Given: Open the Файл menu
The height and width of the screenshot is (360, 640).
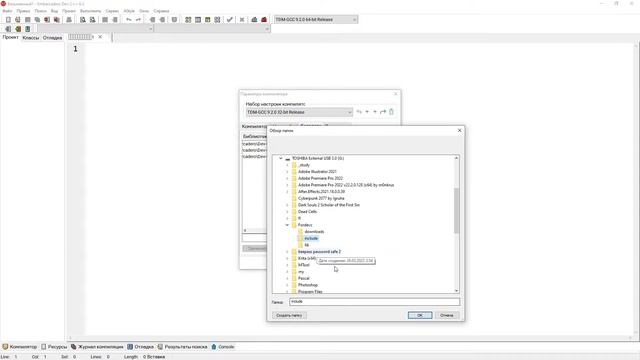Looking at the screenshot, I should (x=7, y=11).
